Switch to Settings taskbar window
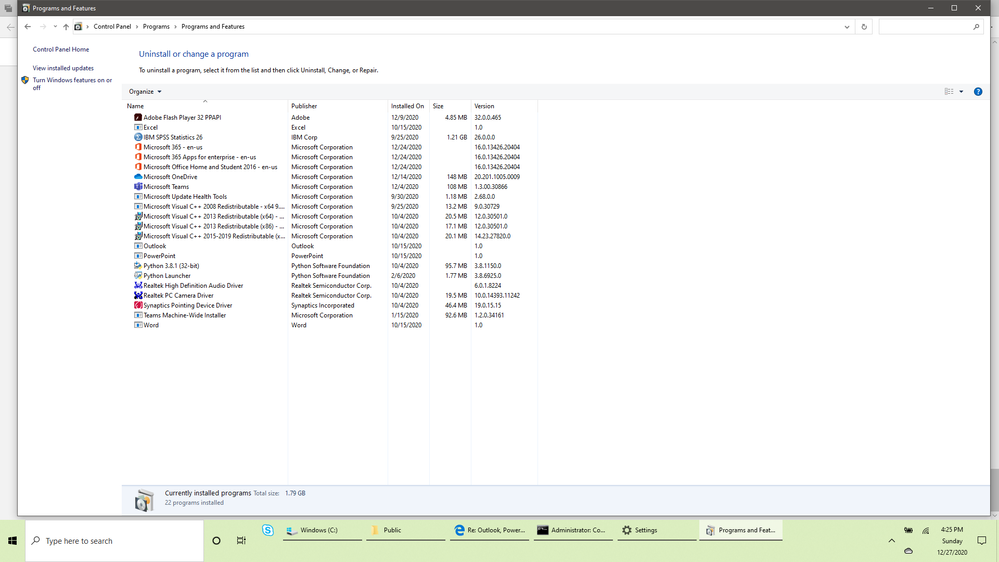 coord(657,530)
